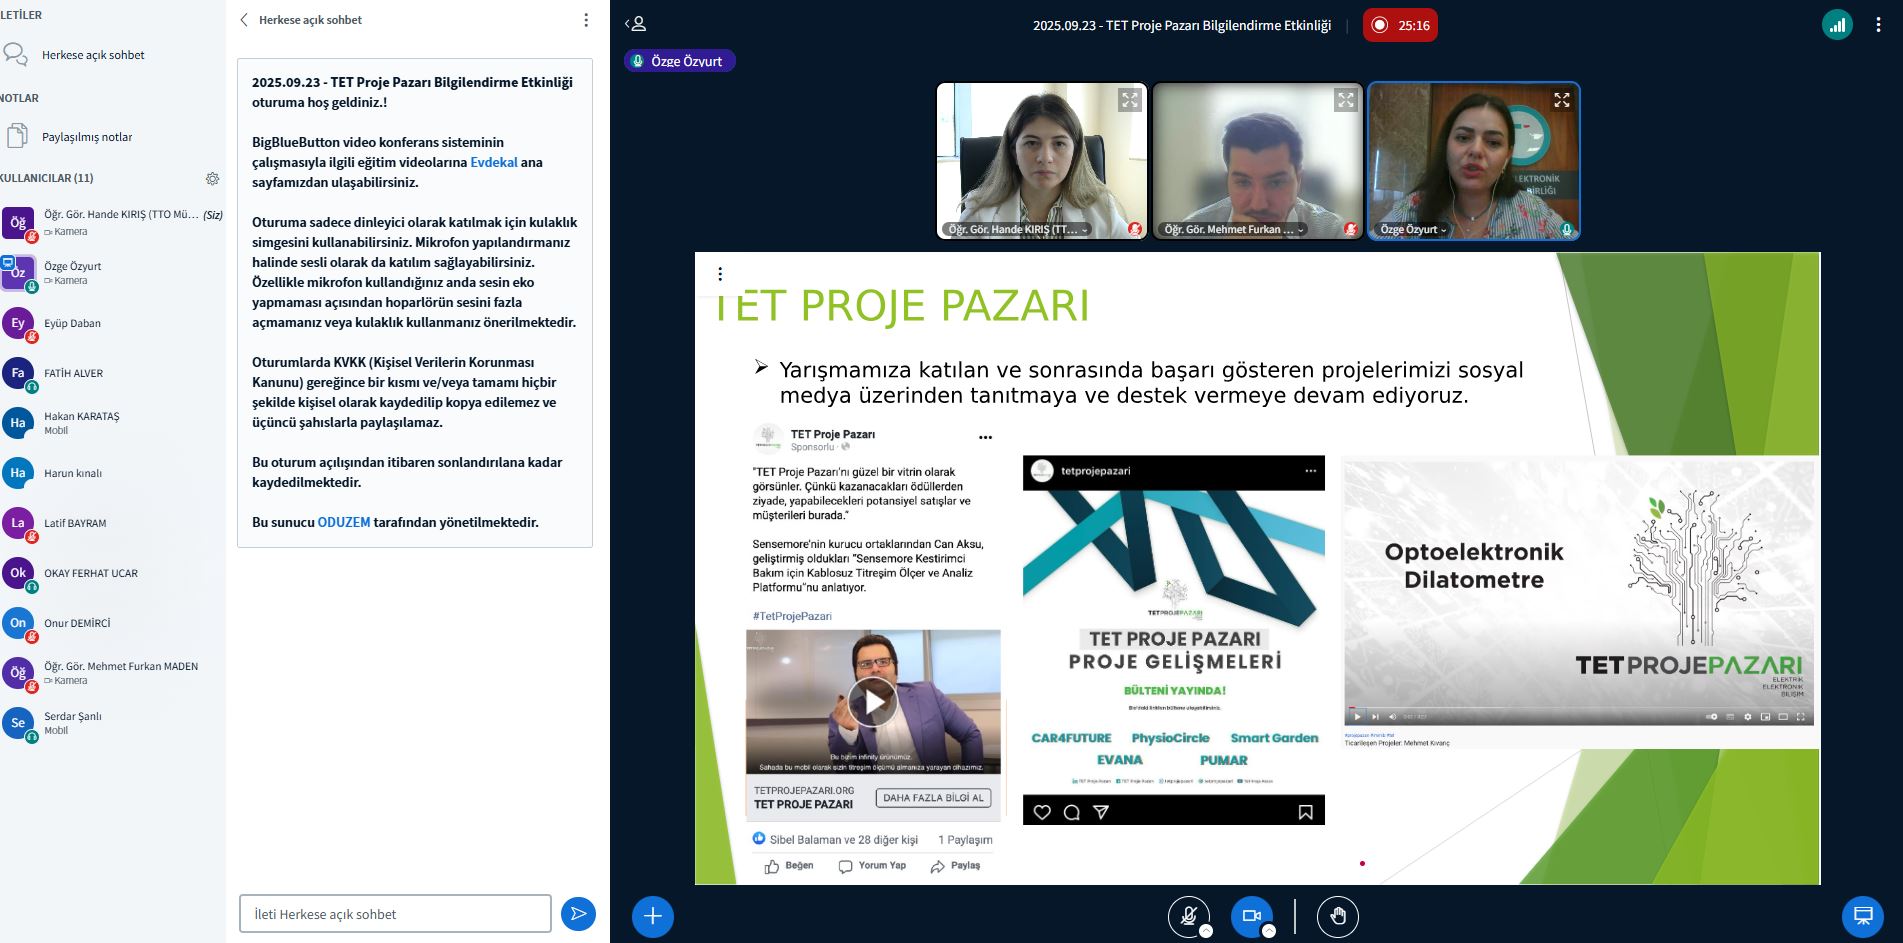1903x943 pixels.
Task: Click the Instagram bookmark icon
Action: (1305, 812)
